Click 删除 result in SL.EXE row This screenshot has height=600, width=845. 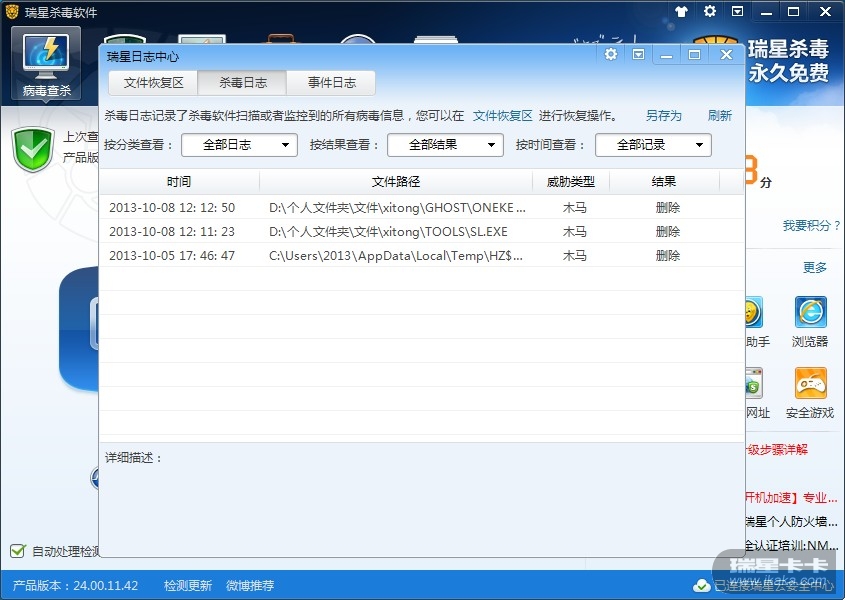(x=668, y=232)
